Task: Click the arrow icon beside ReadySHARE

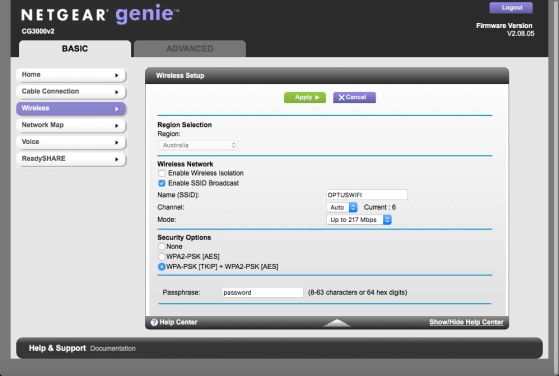Action: pos(117,159)
